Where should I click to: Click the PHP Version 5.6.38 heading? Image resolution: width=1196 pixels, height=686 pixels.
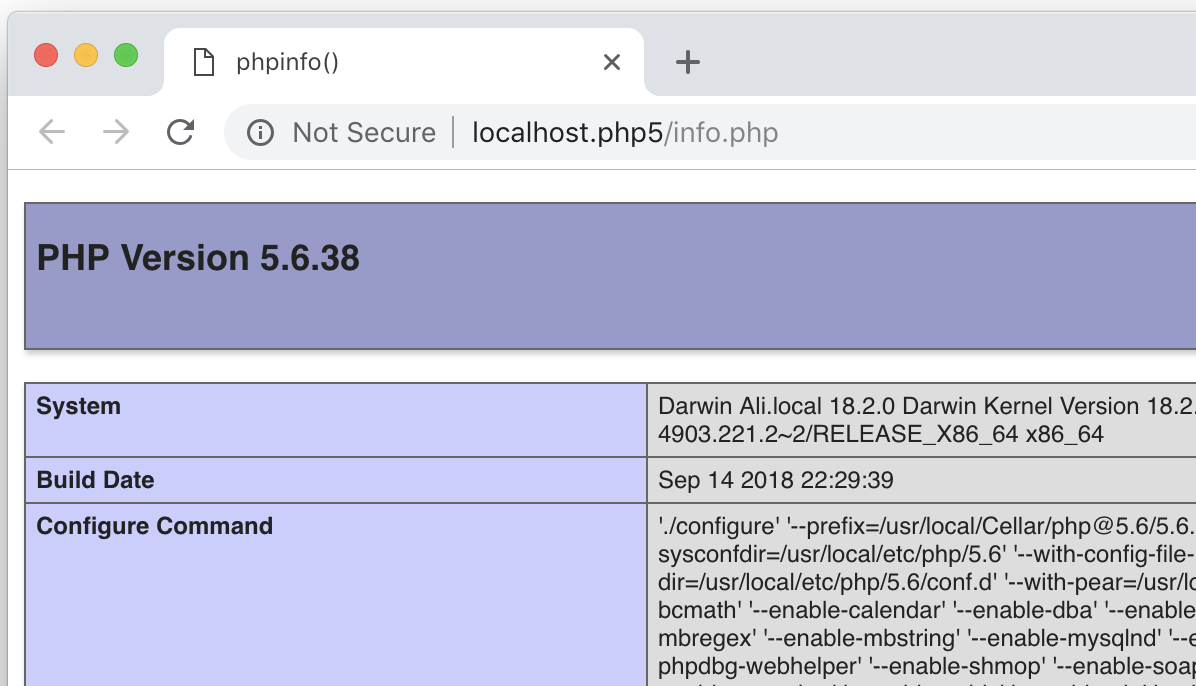(198, 258)
